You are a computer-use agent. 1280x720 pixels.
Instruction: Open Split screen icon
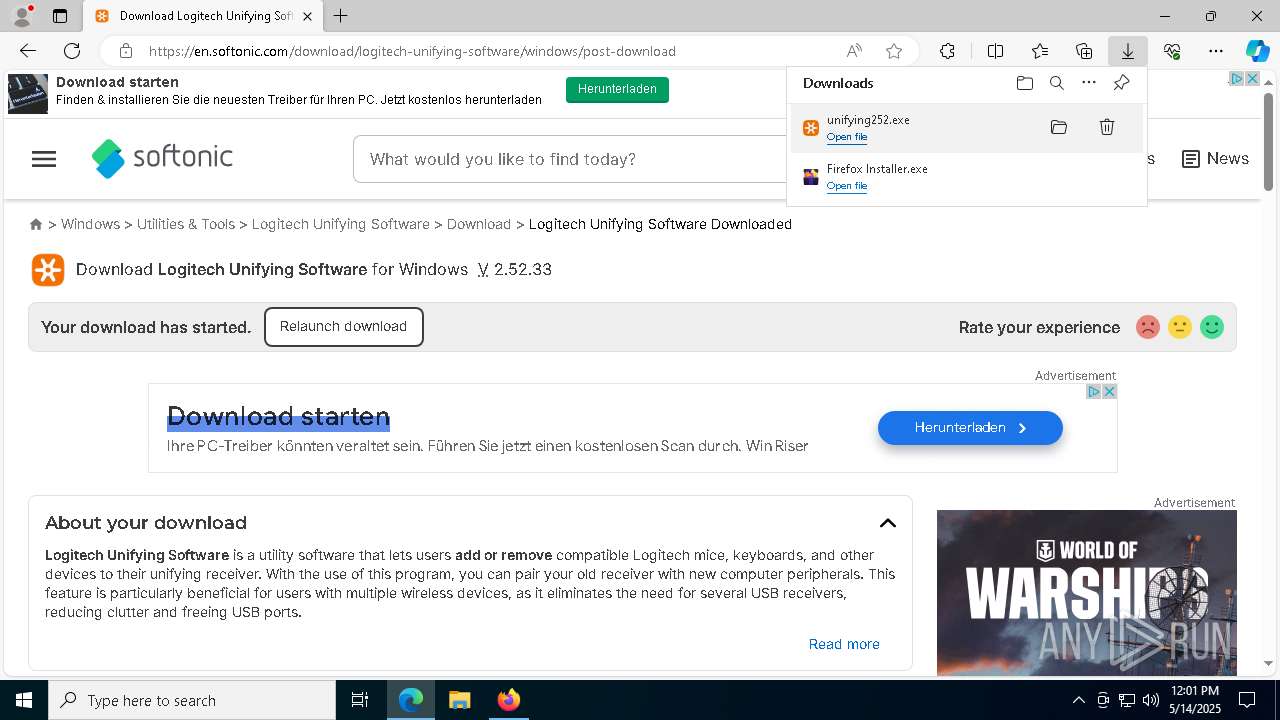click(x=996, y=51)
